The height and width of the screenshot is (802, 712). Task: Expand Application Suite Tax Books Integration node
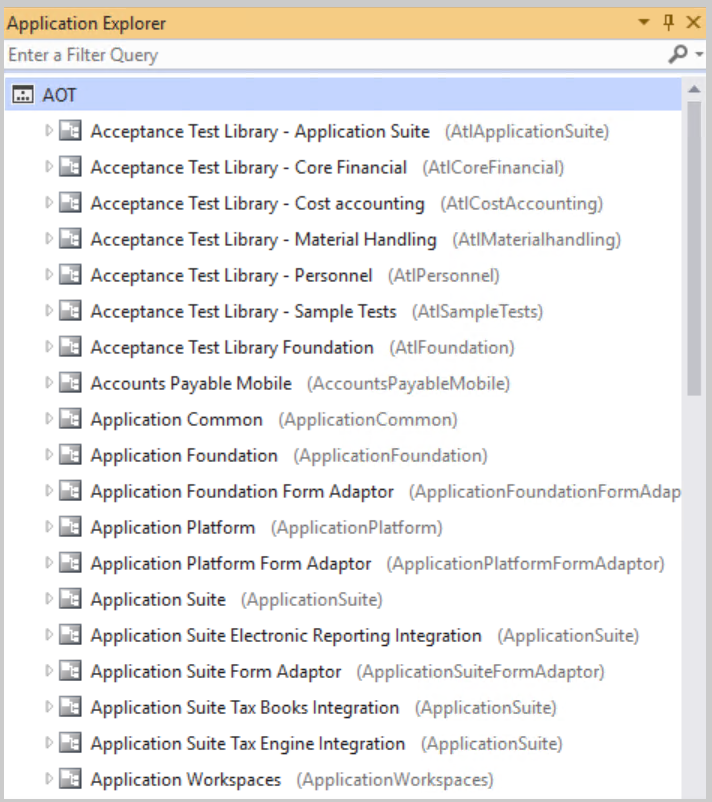pyautogui.click(x=49, y=707)
